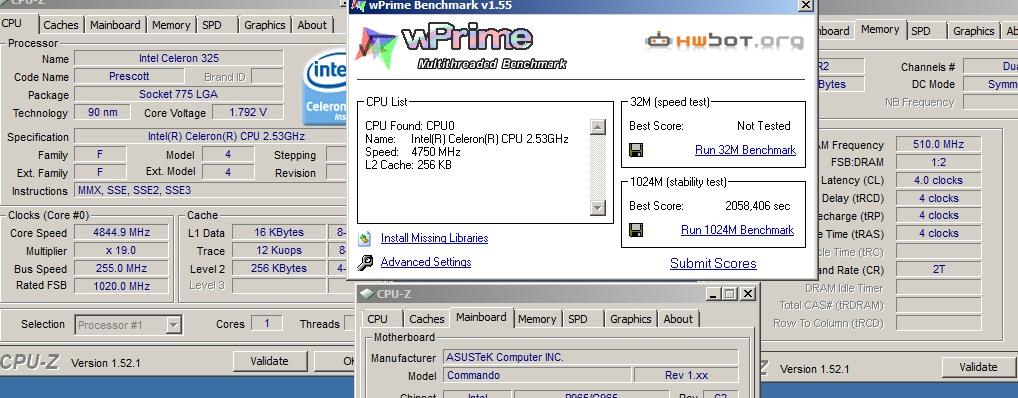
Task: Click the wPrime title bar icon
Action: coord(358,6)
